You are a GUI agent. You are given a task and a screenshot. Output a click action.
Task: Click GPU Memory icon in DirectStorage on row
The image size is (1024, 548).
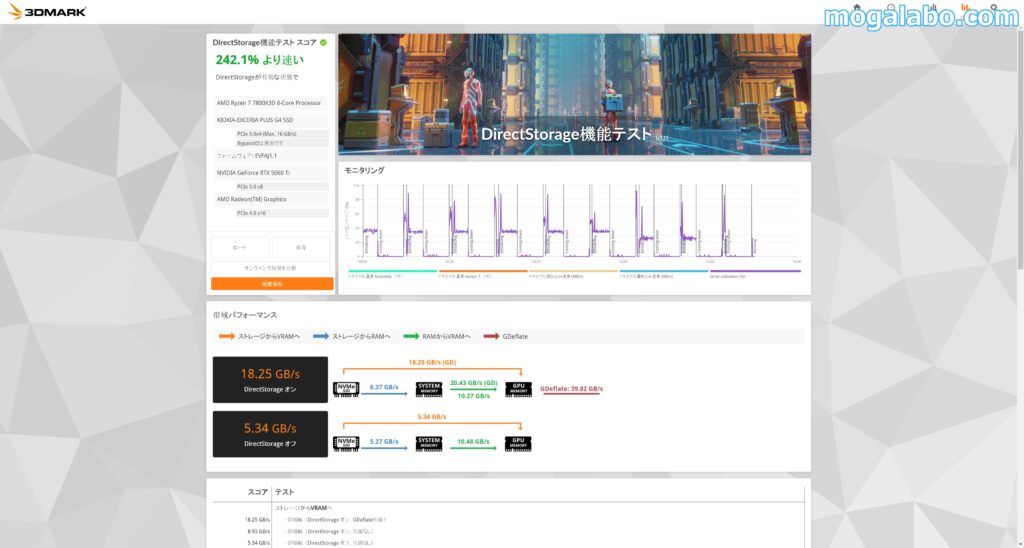[x=518, y=387]
